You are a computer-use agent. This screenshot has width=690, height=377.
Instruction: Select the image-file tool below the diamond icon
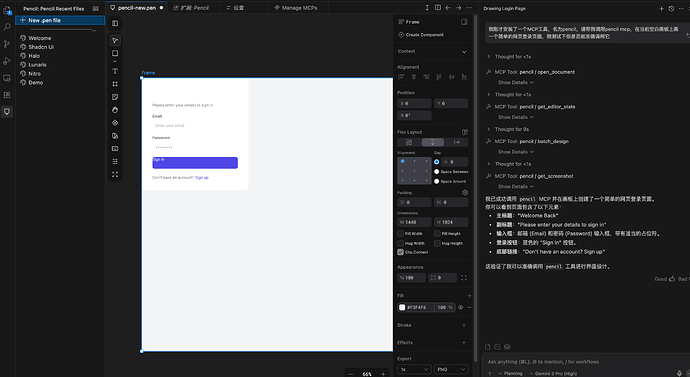click(x=115, y=136)
